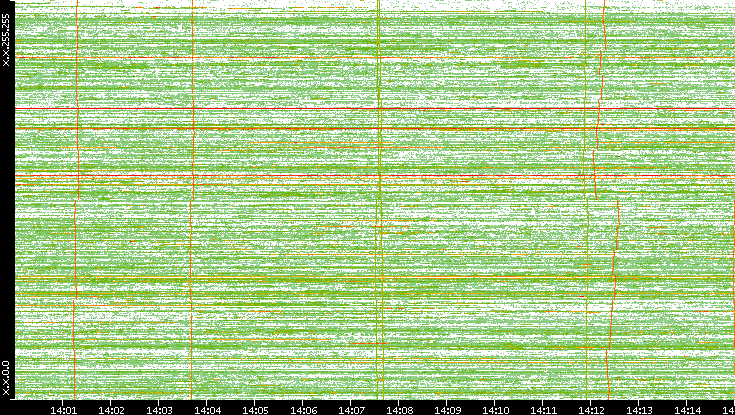Click the 14:01 time axis label

pos(63,410)
